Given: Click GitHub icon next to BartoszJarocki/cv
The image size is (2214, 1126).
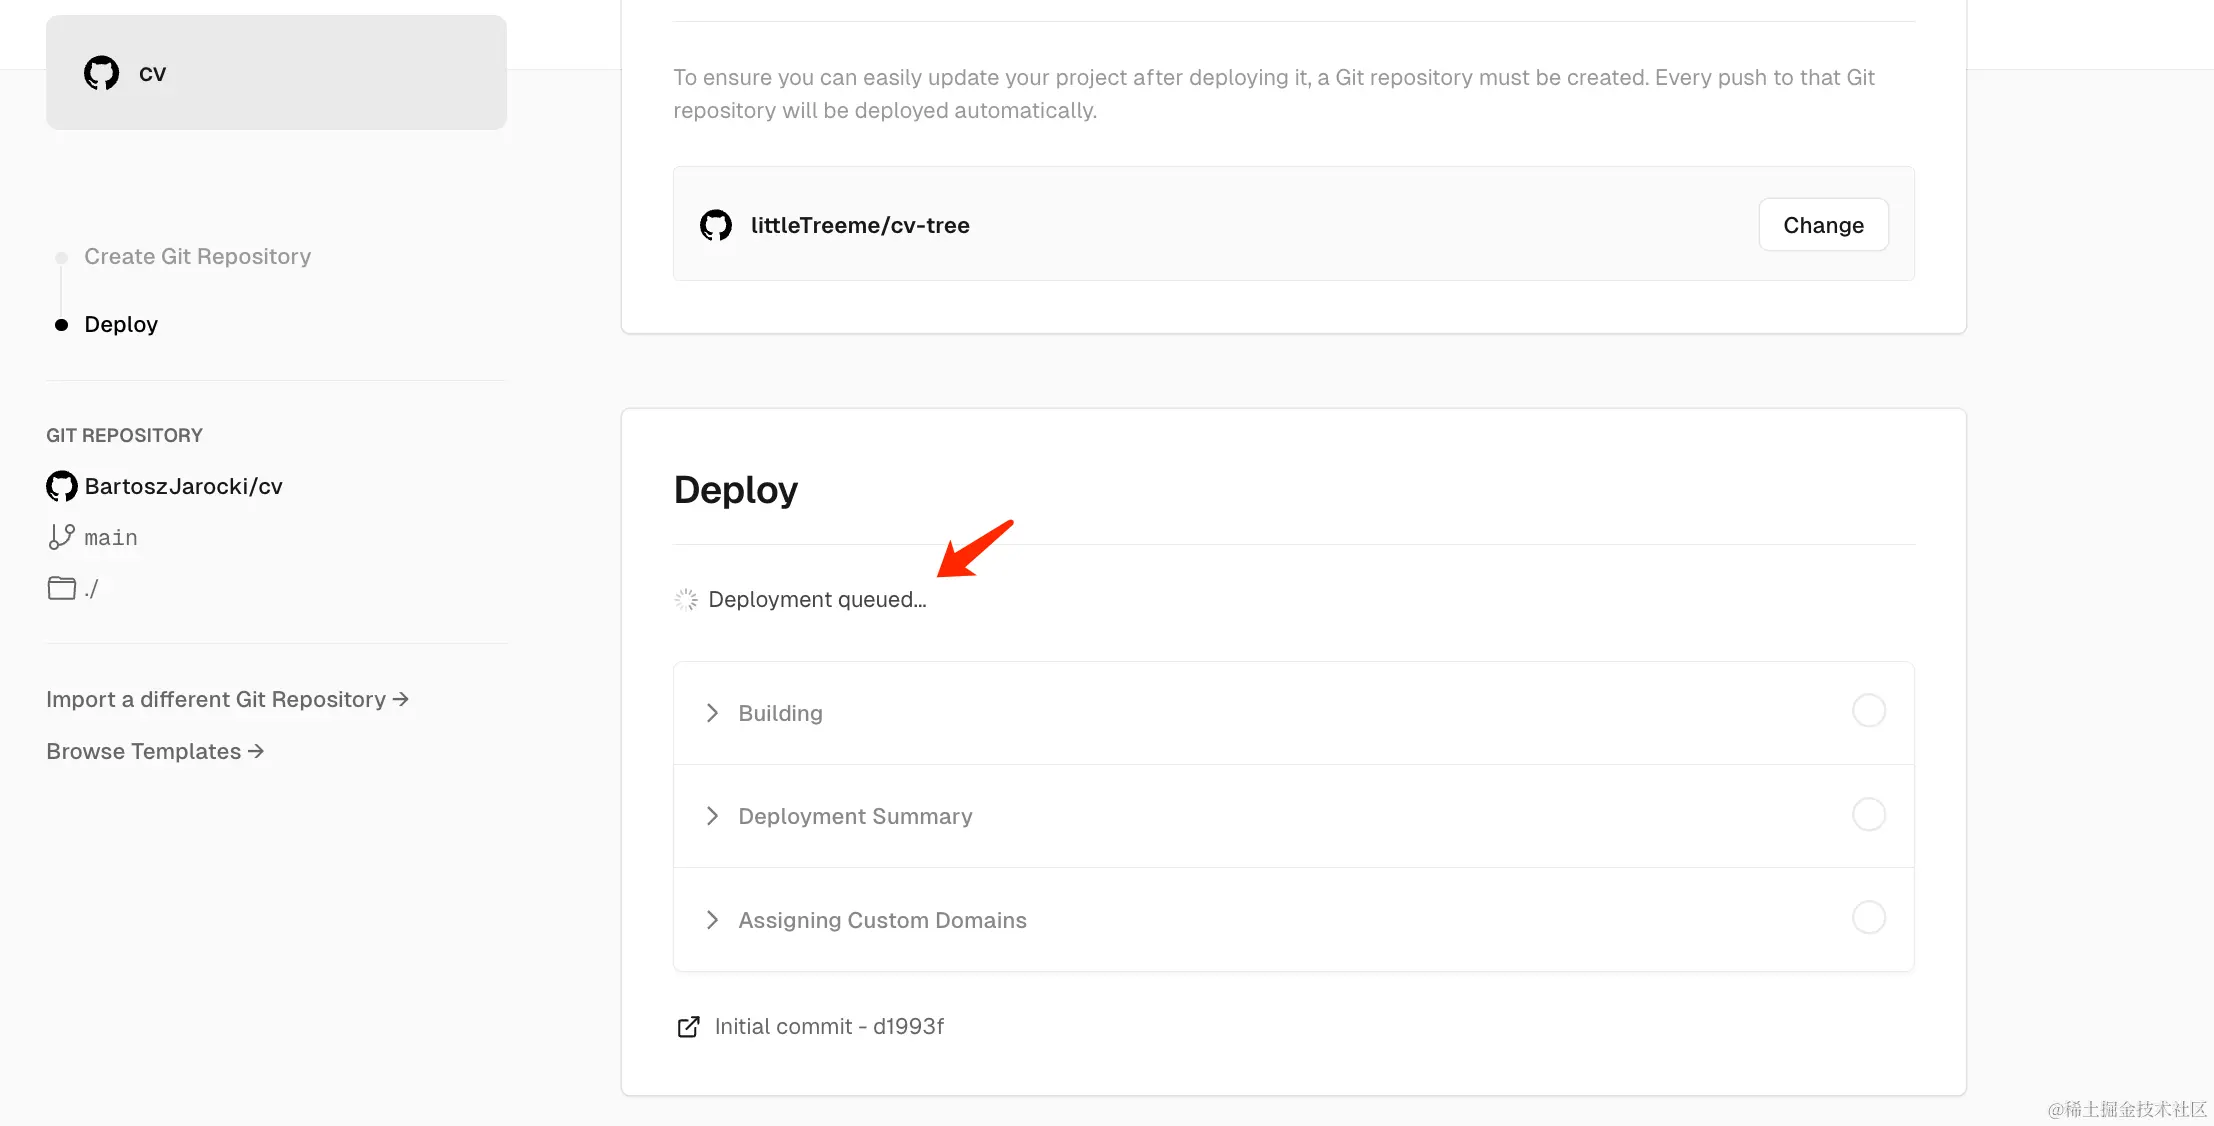Looking at the screenshot, I should tap(62, 486).
